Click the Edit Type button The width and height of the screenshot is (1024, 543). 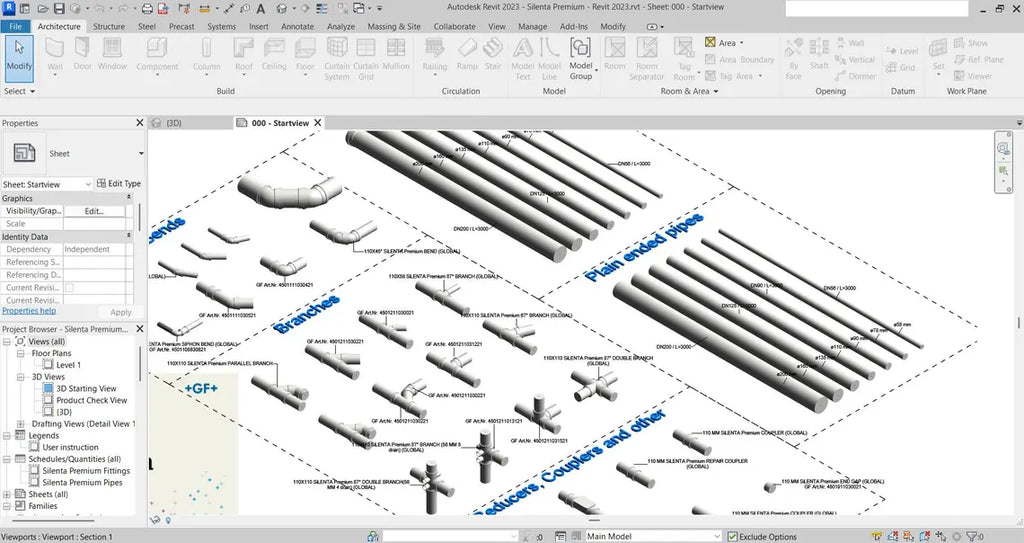click(119, 184)
